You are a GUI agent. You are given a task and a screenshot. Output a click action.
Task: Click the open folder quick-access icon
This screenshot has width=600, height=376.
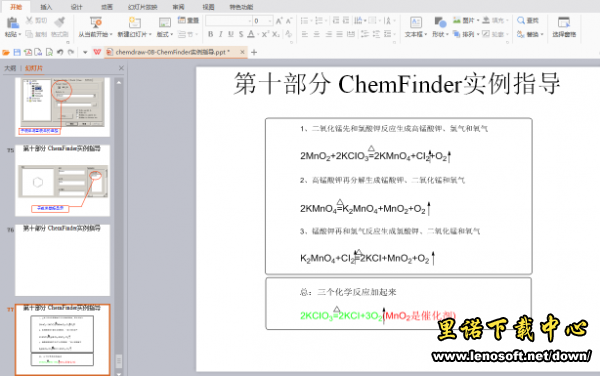point(6,52)
